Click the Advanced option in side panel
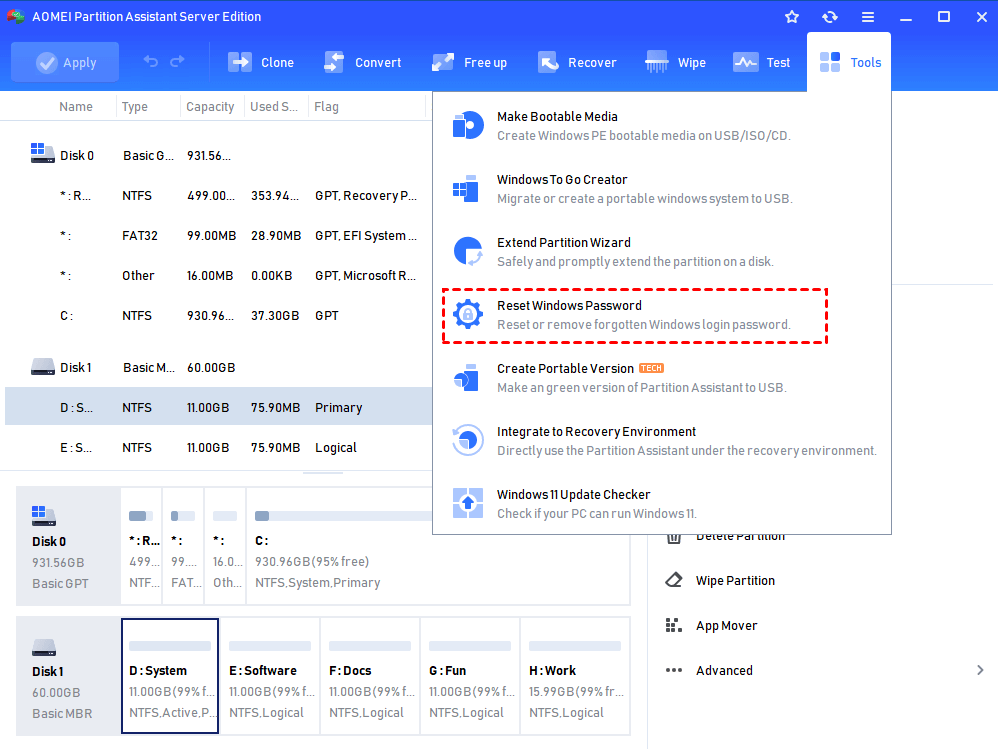This screenshot has width=998, height=749. pyautogui.click(x=724, y=670)
